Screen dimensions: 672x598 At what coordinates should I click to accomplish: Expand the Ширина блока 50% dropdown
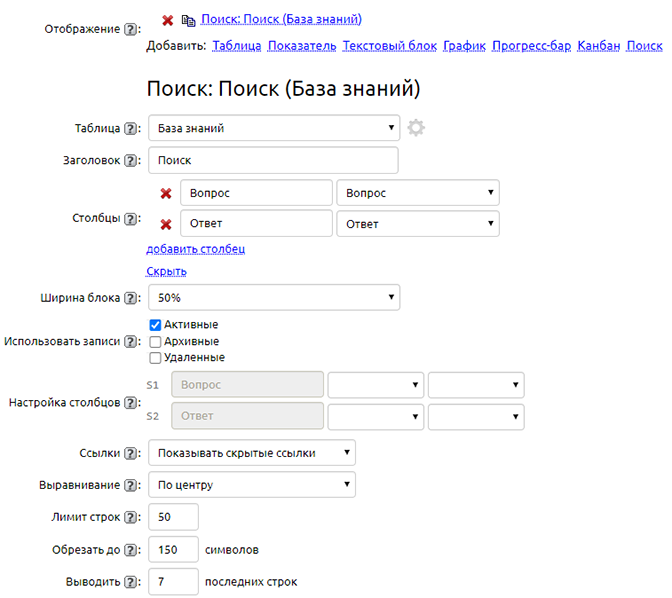tap(273, 298)
